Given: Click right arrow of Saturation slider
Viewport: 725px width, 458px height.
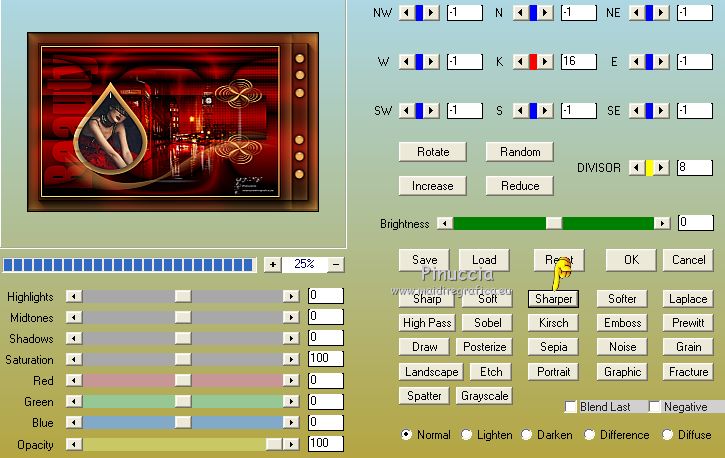Looking at the screenshot, I should pos(291,359).
